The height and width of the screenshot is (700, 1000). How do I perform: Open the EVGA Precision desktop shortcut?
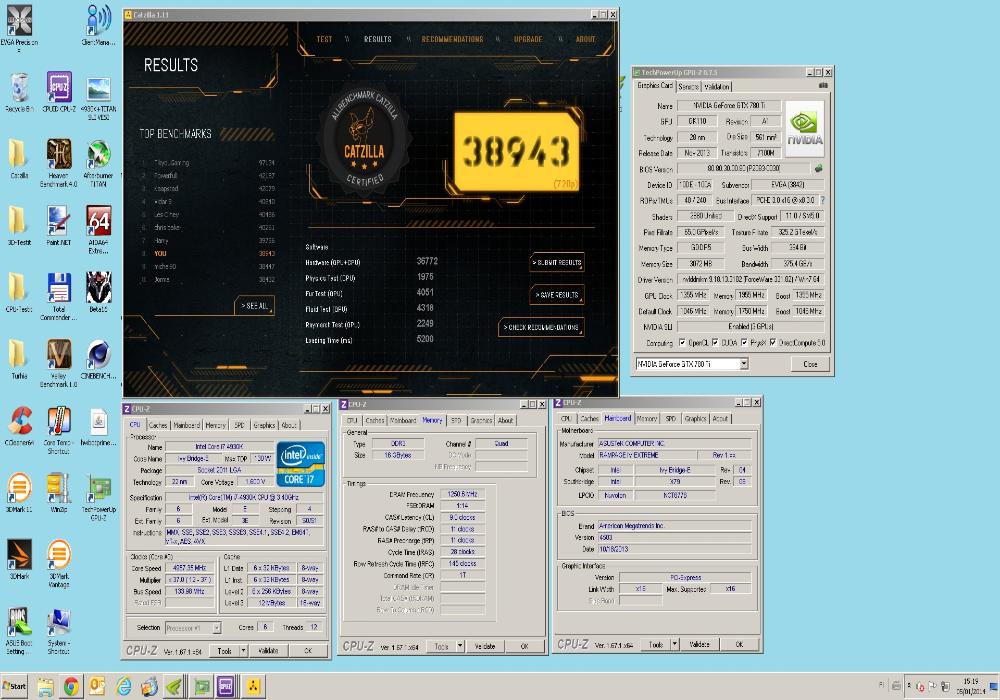coord(19,27)
